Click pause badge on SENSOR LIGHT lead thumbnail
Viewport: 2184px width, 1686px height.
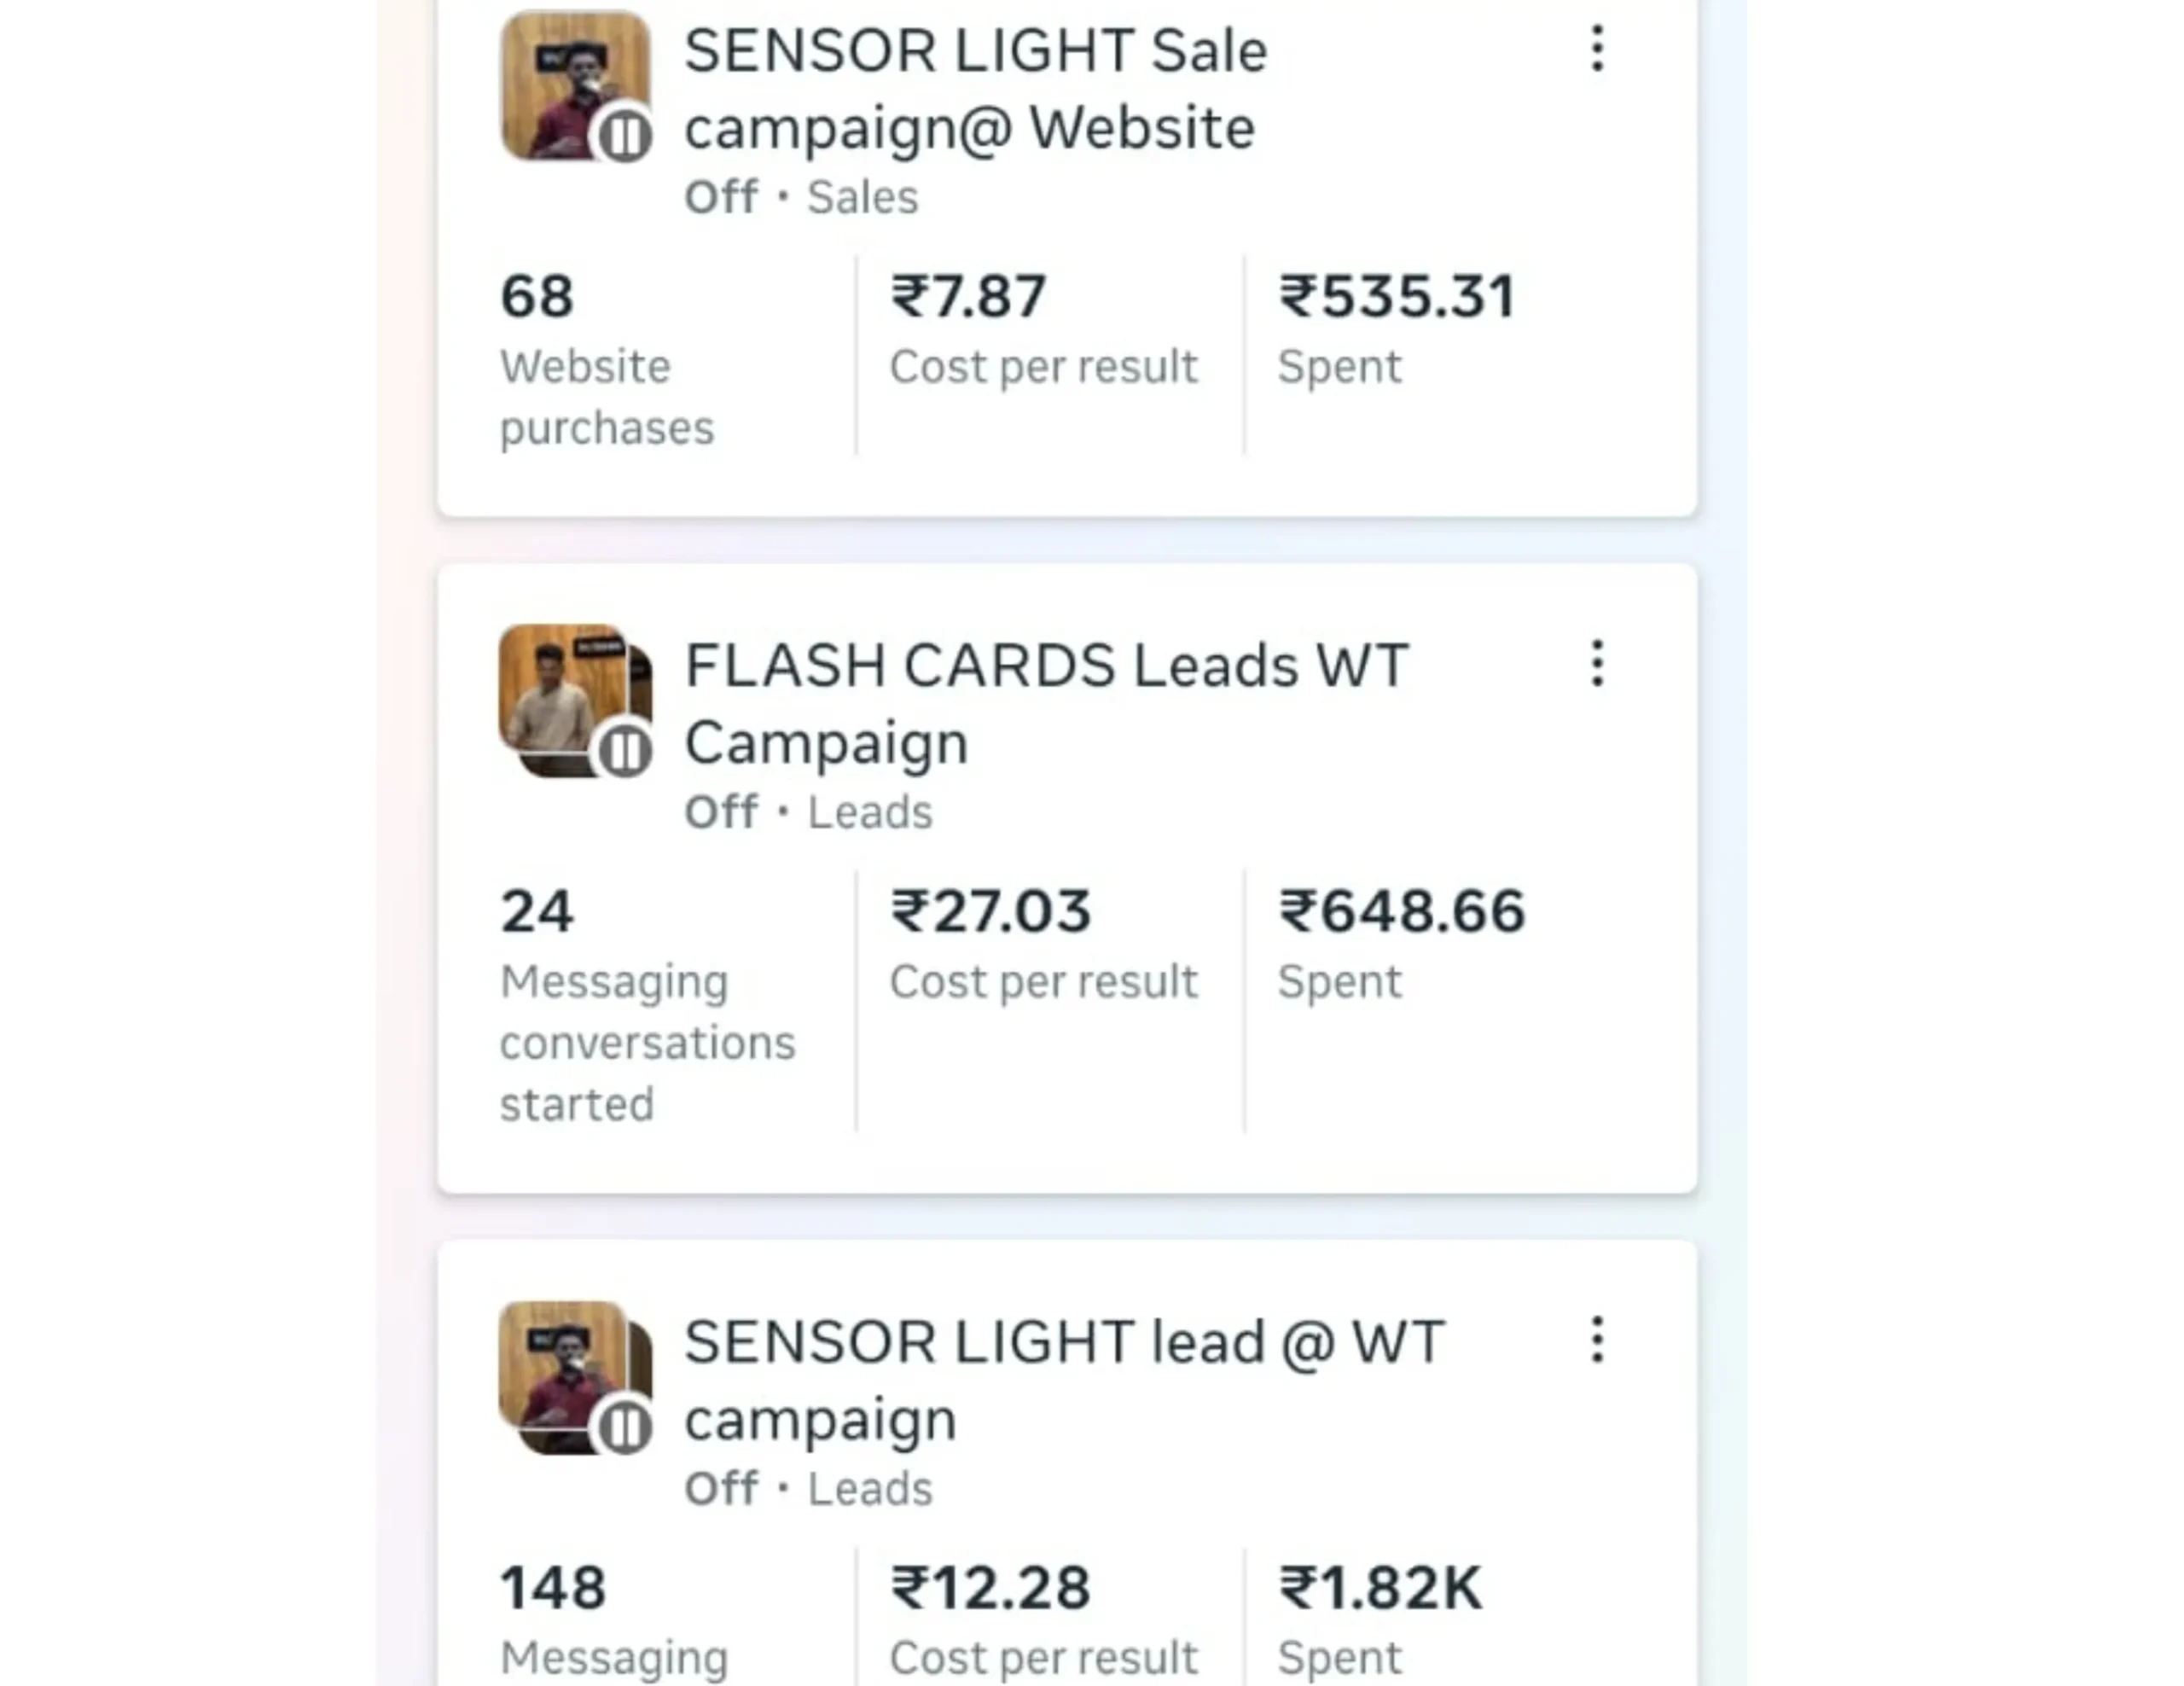(x=625, y=1427)
